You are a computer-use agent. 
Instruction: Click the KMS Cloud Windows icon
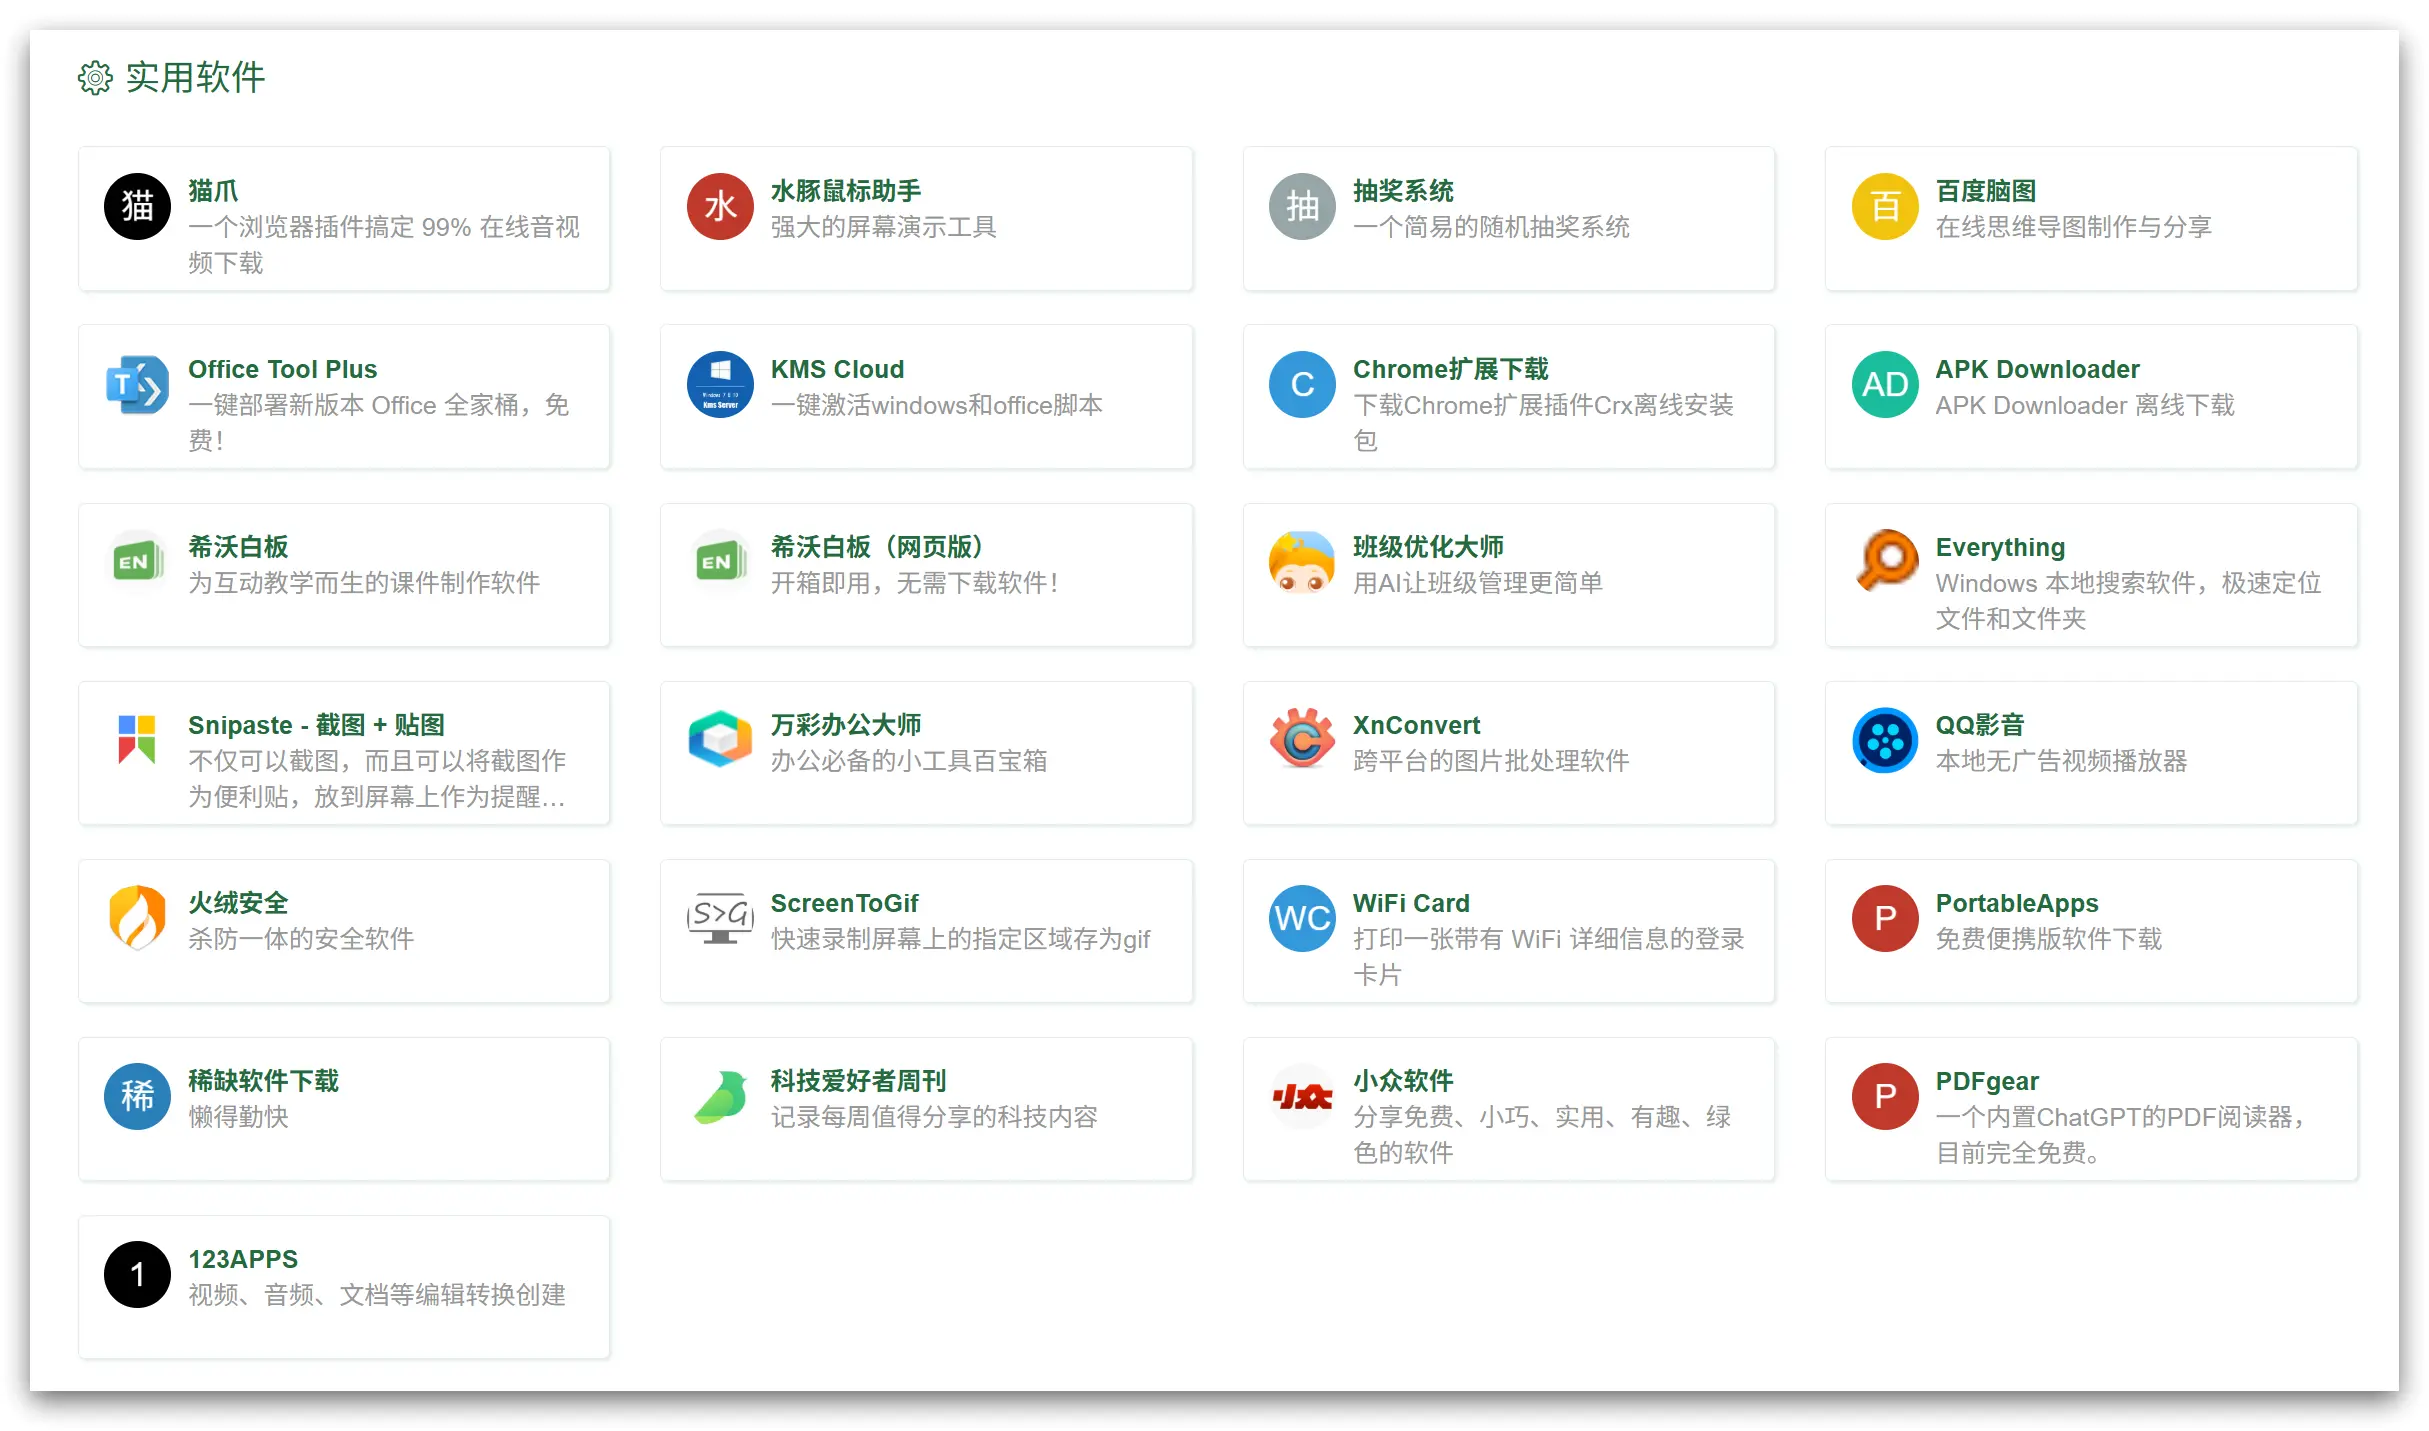coord(720,385)
